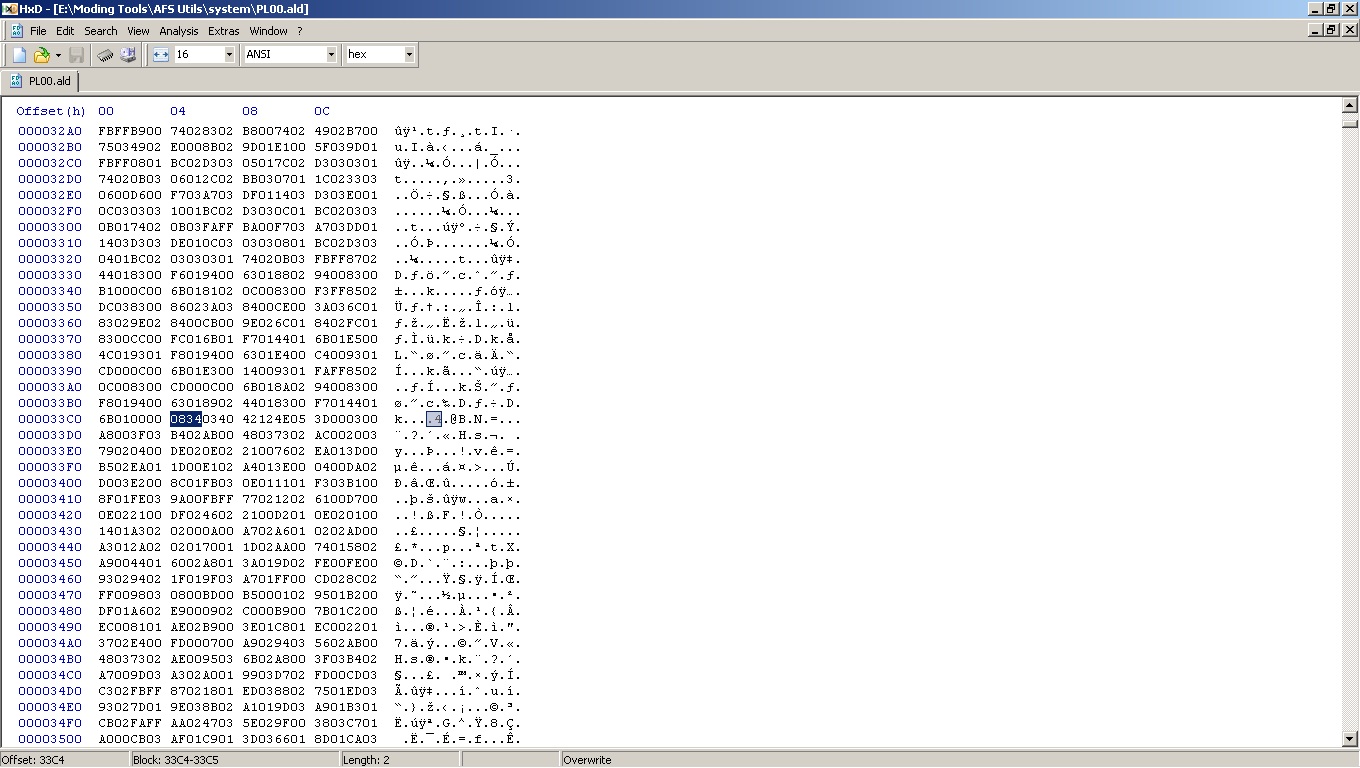This screenshot has width=1360, height=768.
Task: Click hex group F6019400 in row 00003330
Action: click(x=202, y=275)
